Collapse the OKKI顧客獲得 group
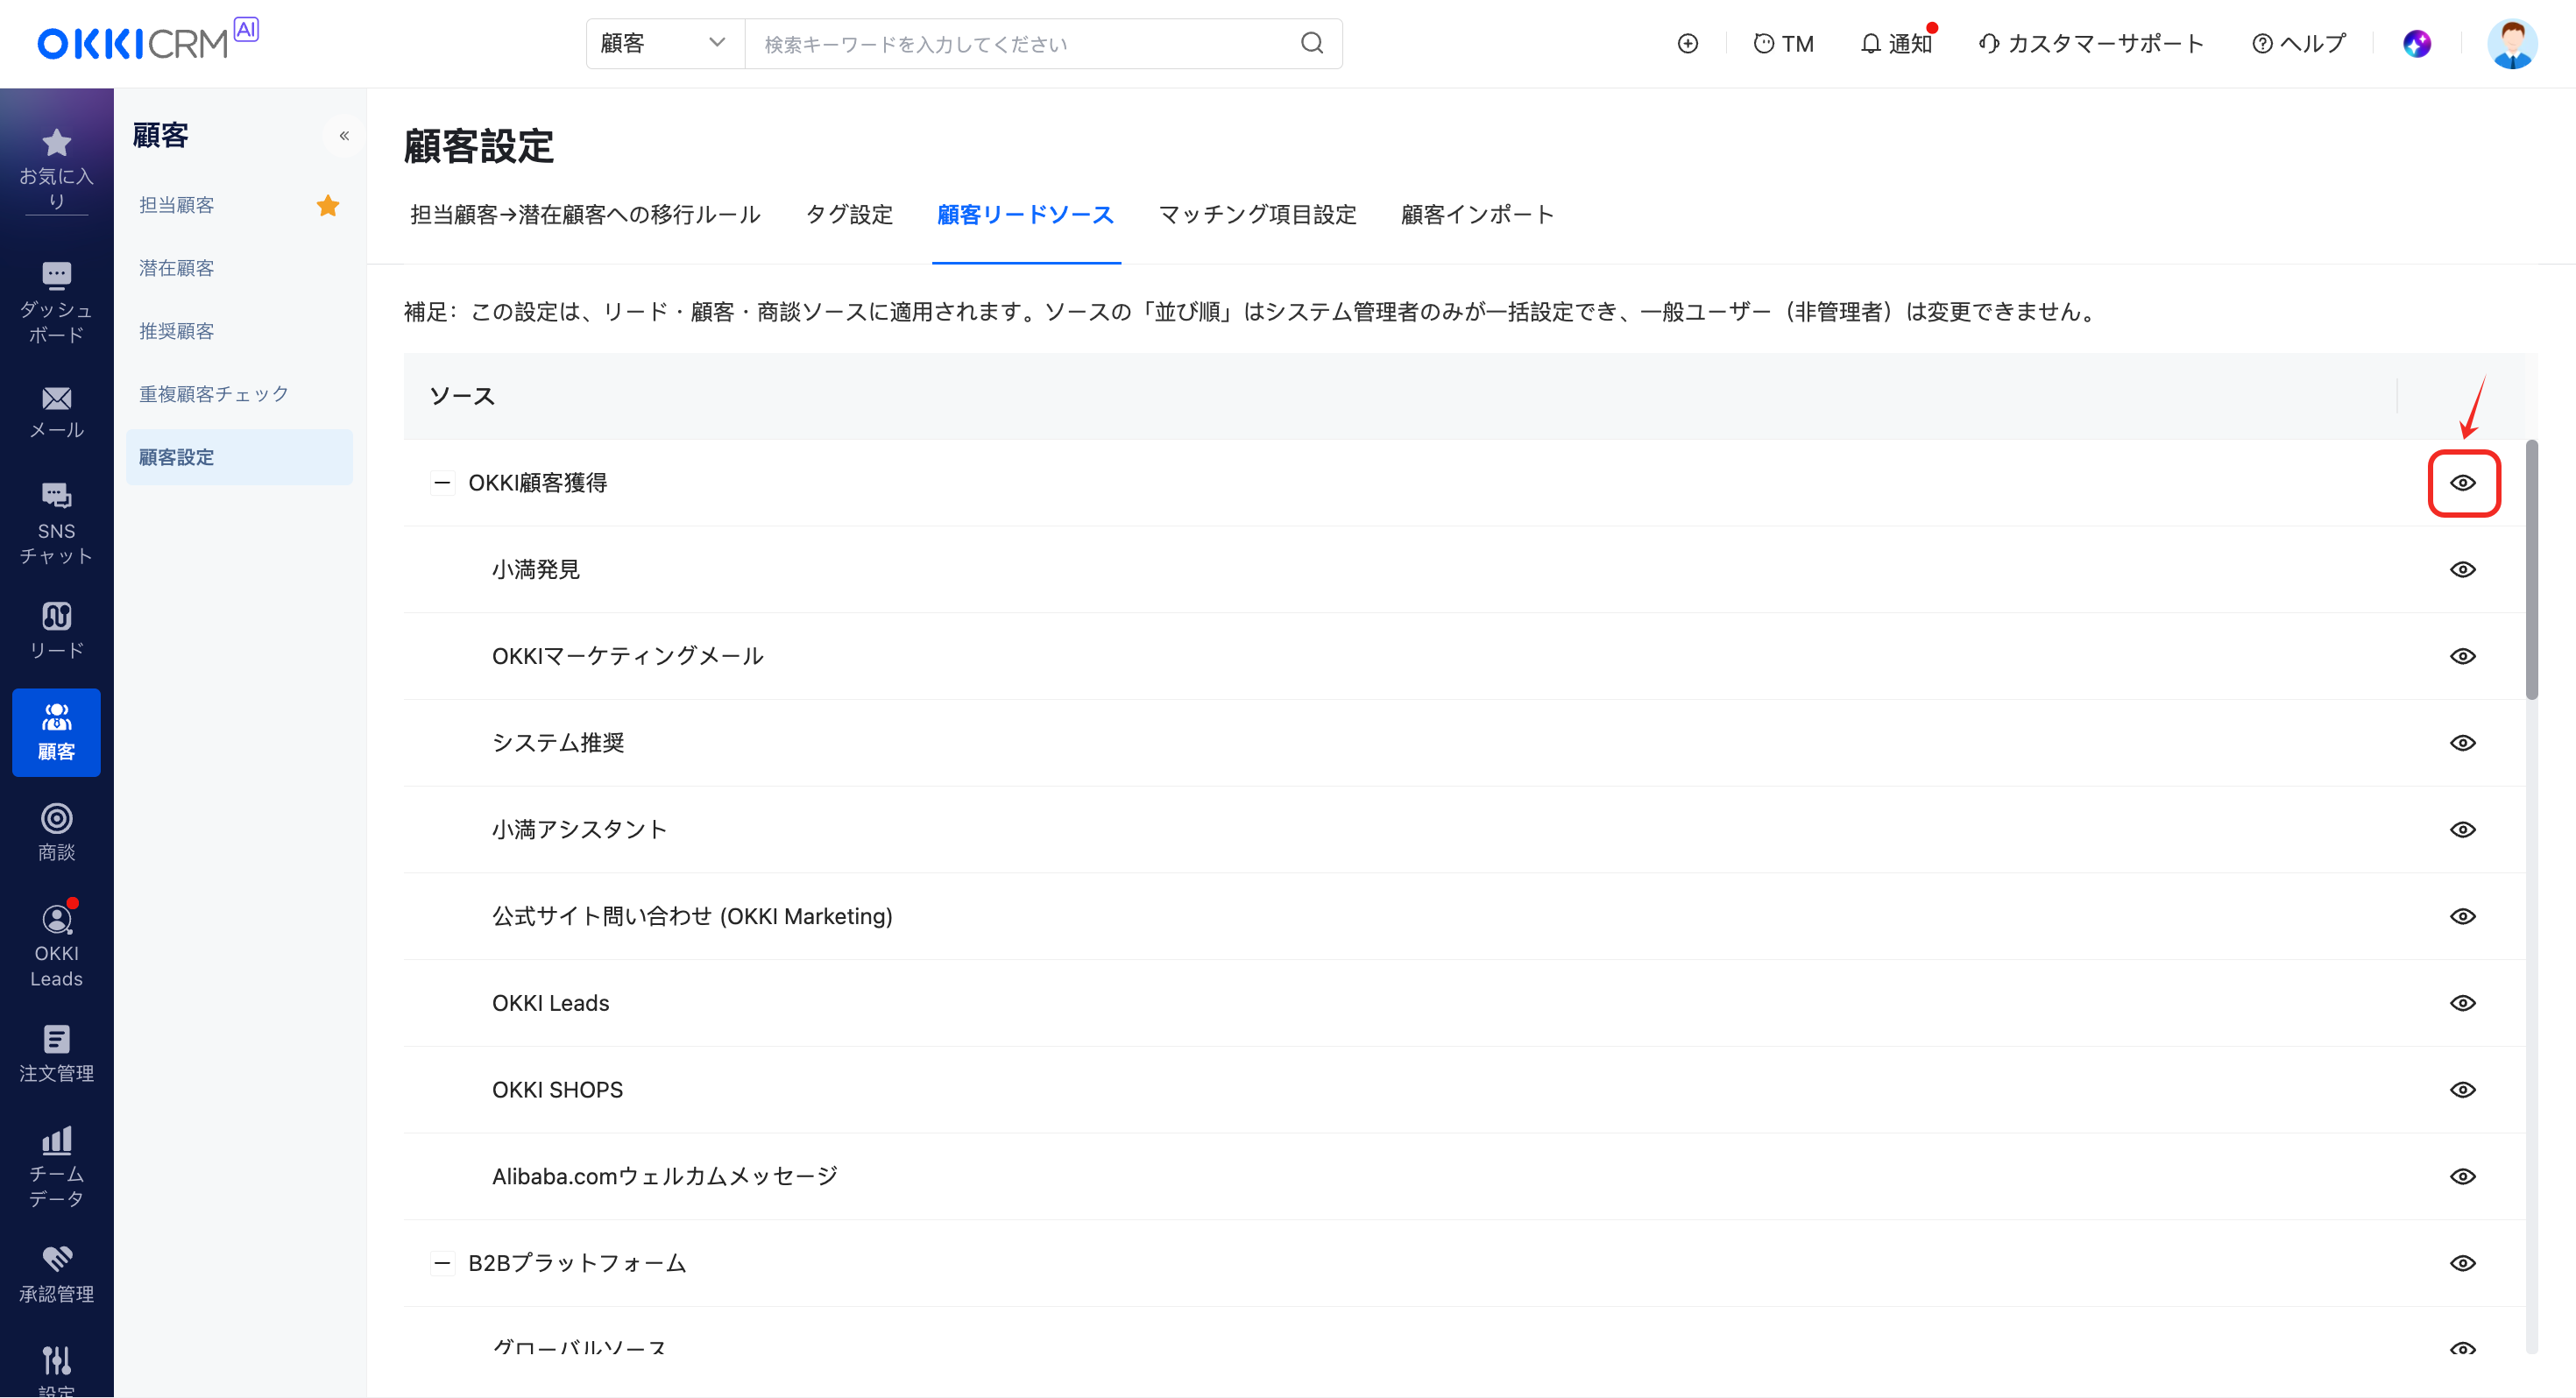 pos(442,483)
